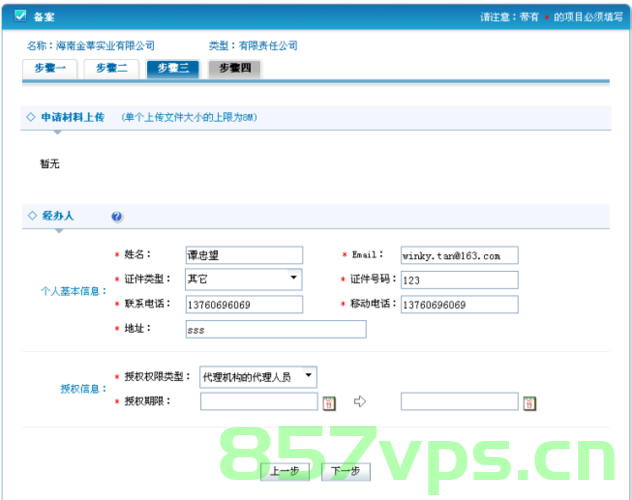Click the upload size limit note
Screen dimensions: 632x500
[189, 117]
